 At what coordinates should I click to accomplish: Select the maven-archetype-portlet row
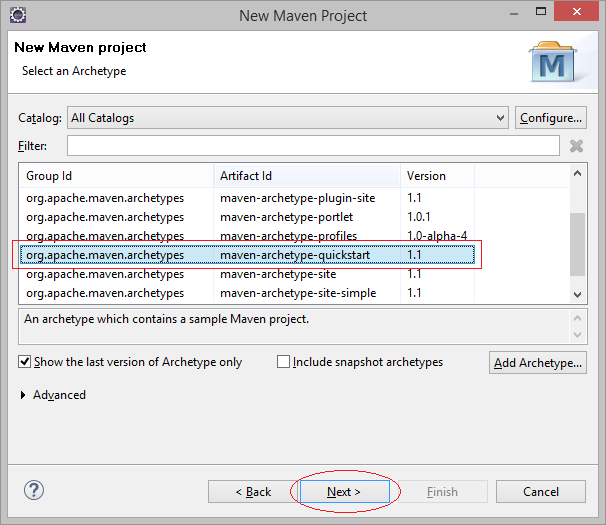(x=247, y=217)
